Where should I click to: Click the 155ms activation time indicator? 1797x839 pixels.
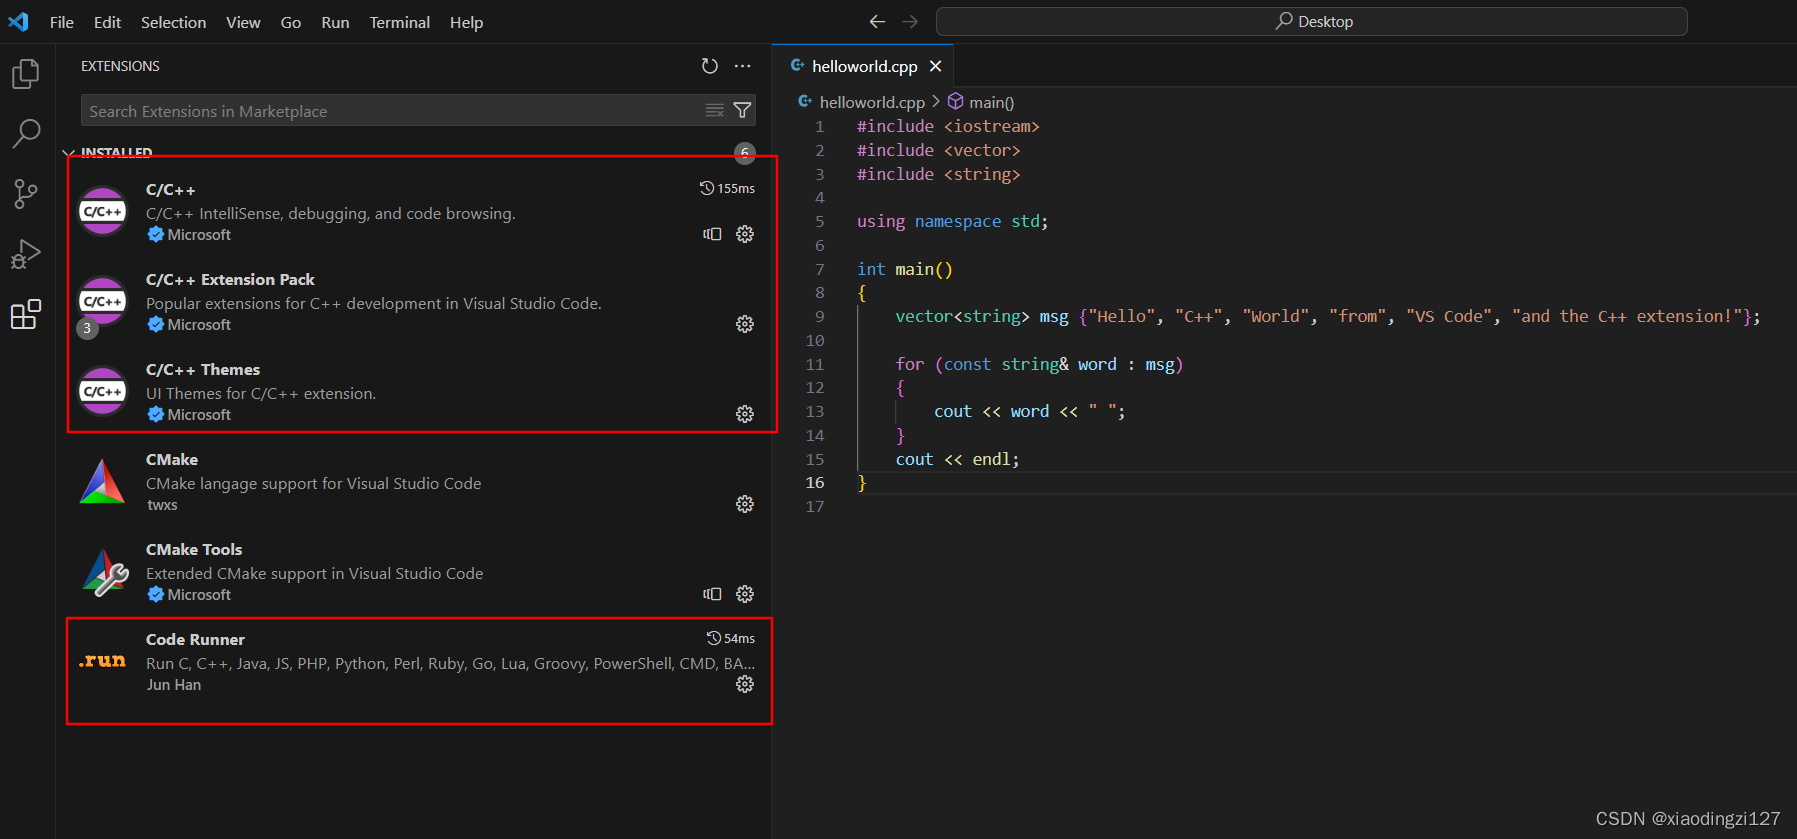tap(727, 188)
